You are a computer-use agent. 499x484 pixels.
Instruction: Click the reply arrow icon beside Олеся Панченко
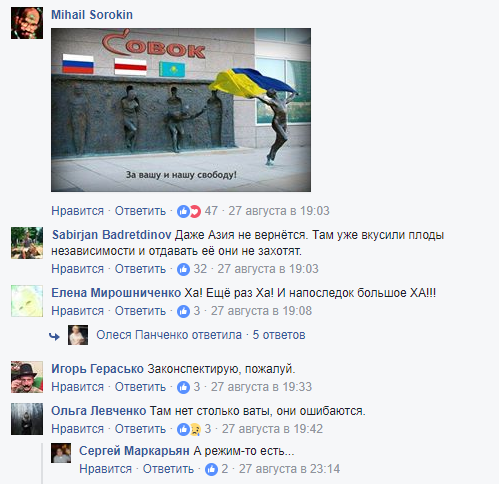(54, 336)
